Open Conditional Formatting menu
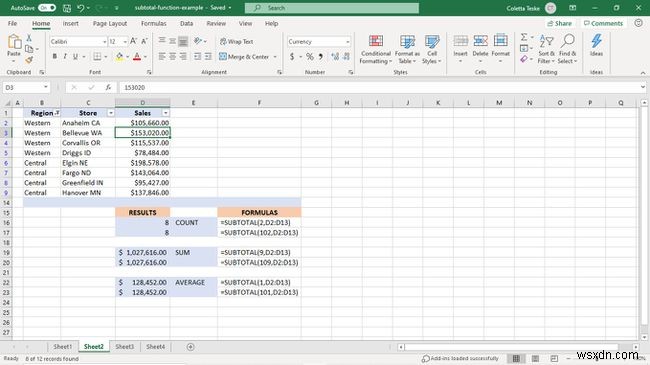 point(375,49)
